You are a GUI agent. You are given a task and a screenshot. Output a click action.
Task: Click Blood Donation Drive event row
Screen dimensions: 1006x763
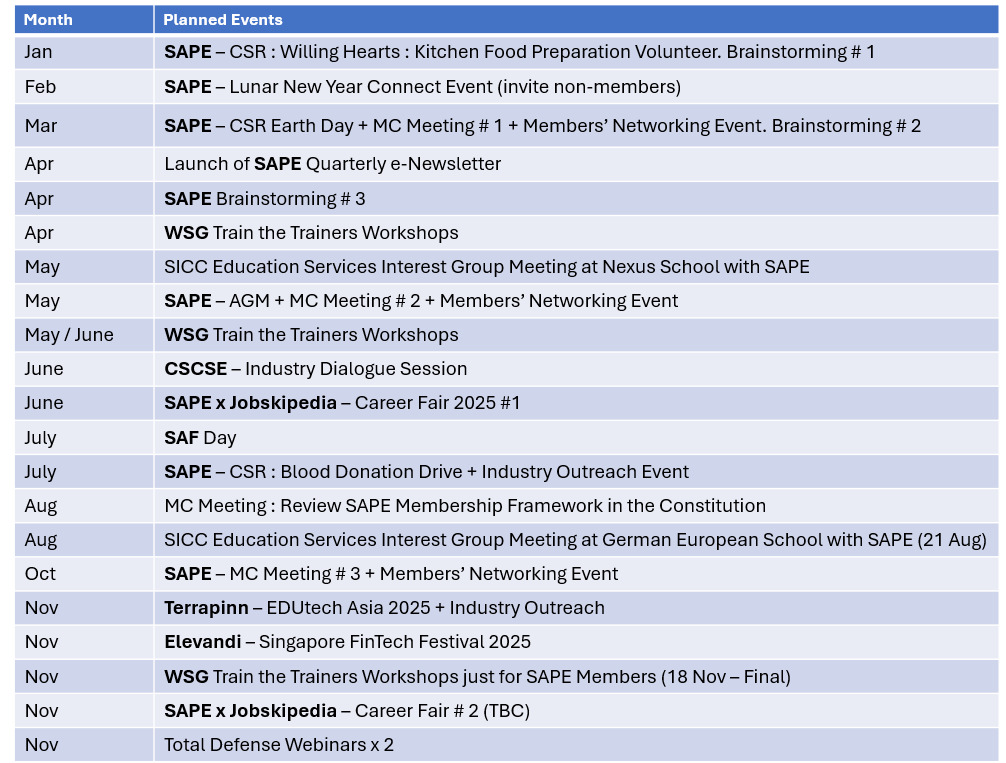(x=426, y=472)
